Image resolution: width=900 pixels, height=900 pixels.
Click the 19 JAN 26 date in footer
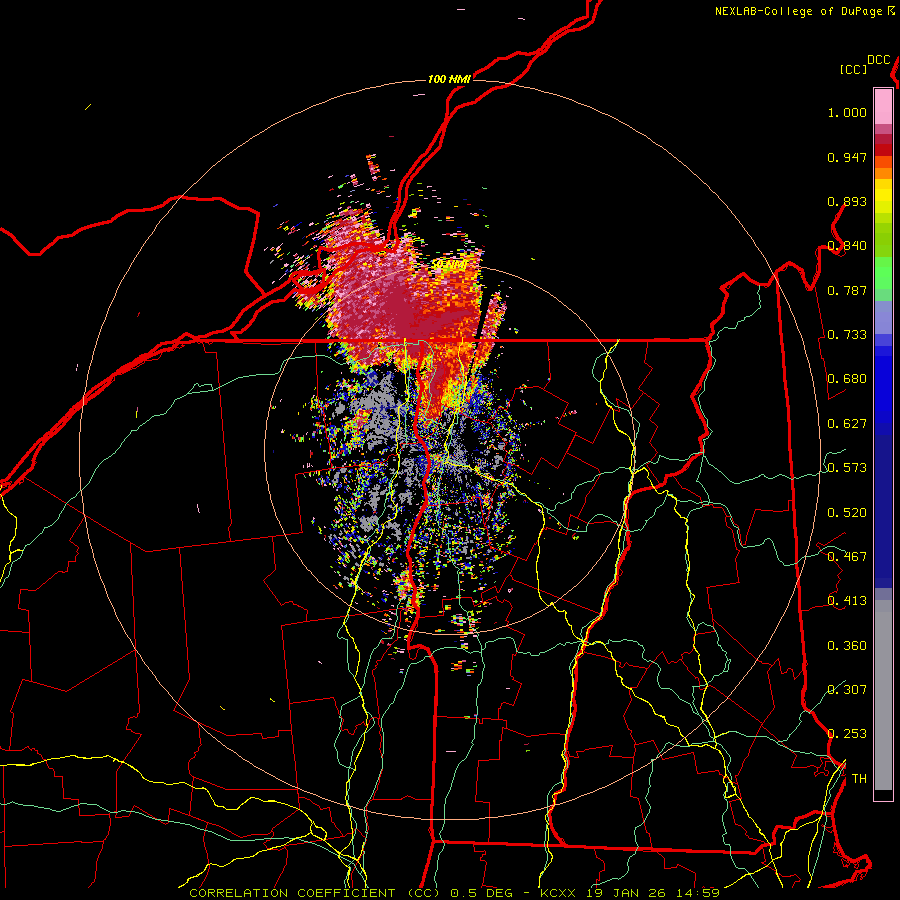[x=627, y=893]
